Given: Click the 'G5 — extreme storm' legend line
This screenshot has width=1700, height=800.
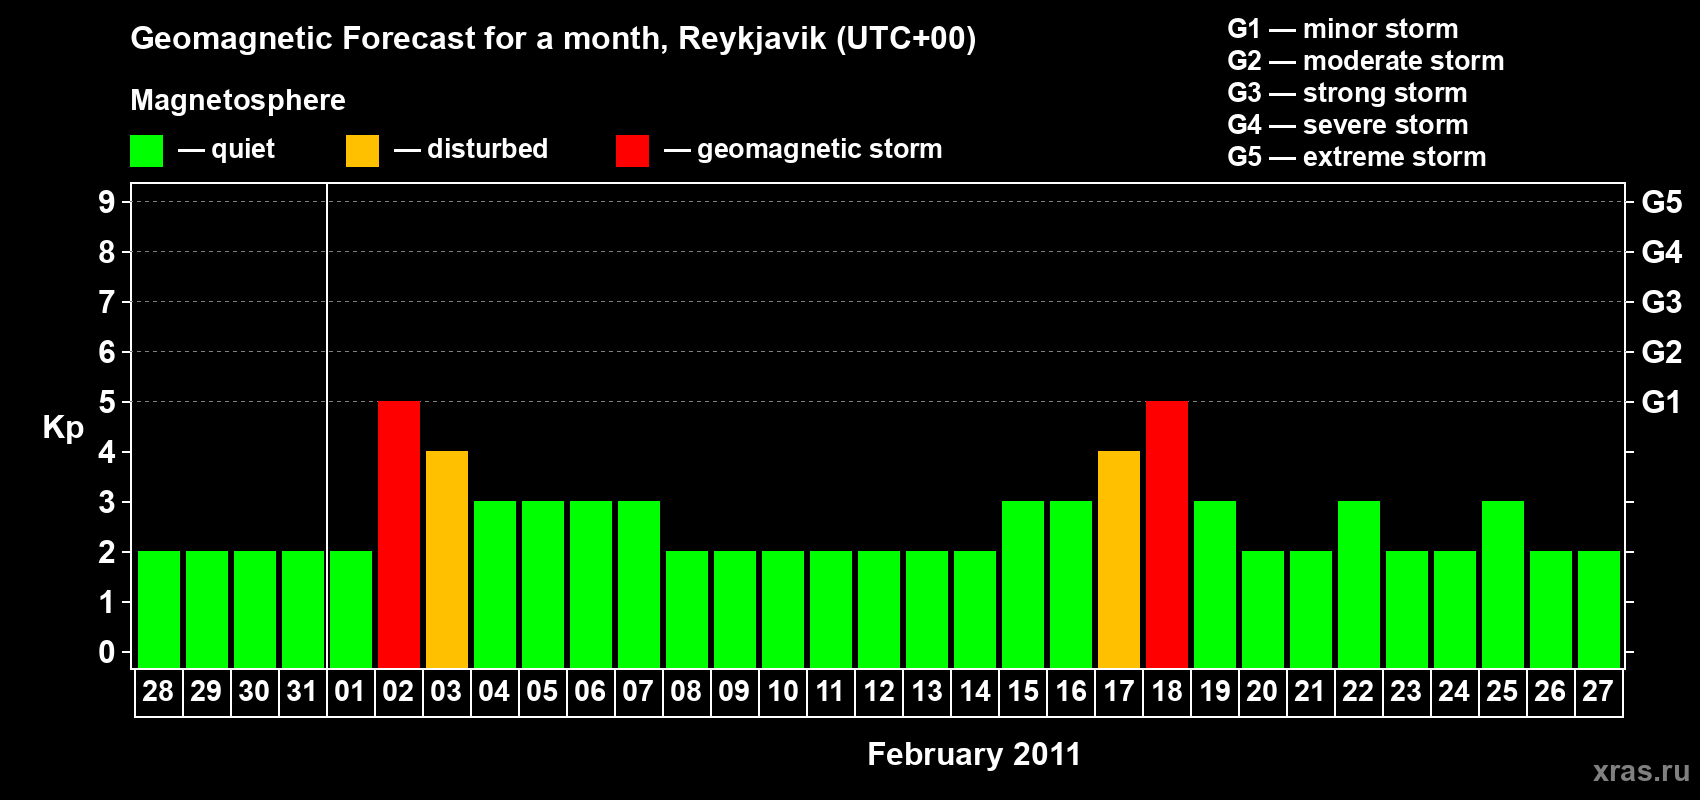Looking at the screenshot, I should (1357, 157).
